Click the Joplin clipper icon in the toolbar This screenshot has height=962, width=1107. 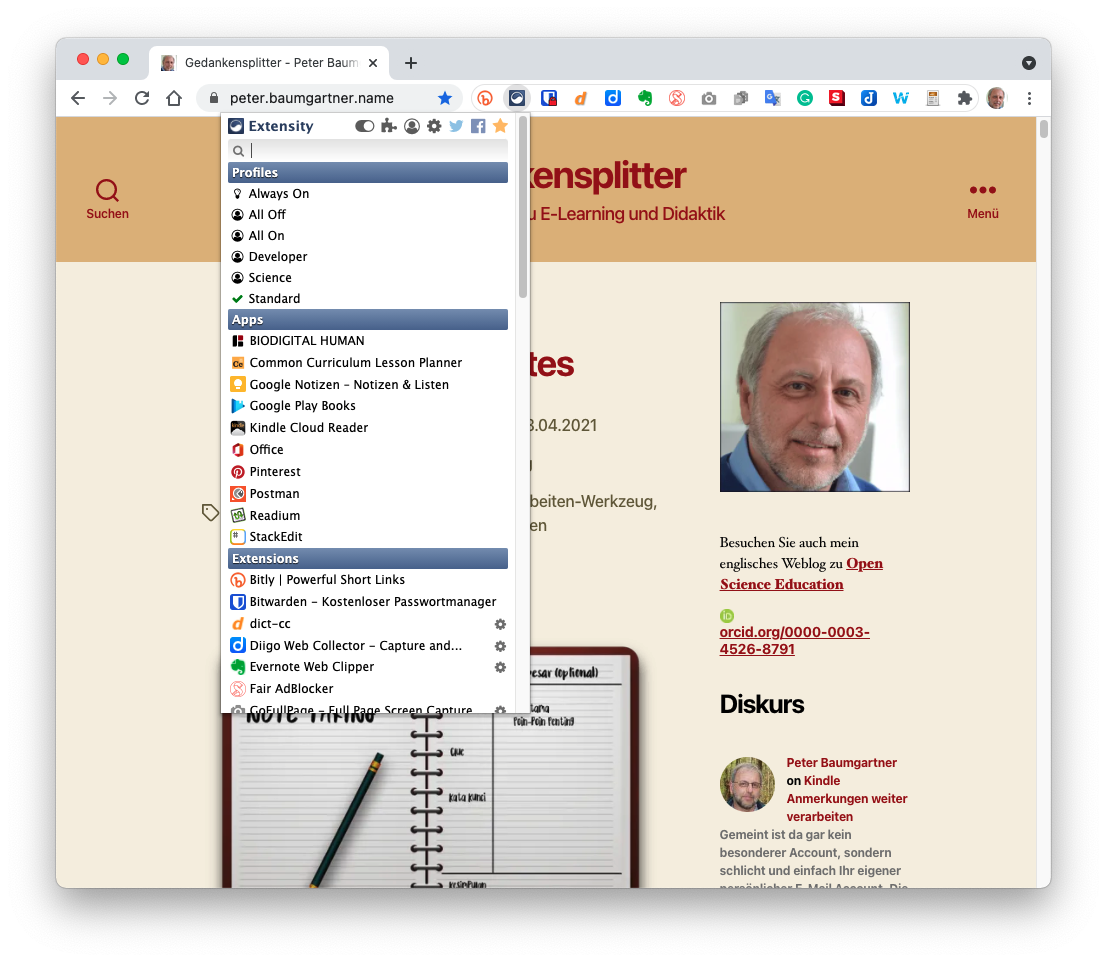(x=868, y=98)
